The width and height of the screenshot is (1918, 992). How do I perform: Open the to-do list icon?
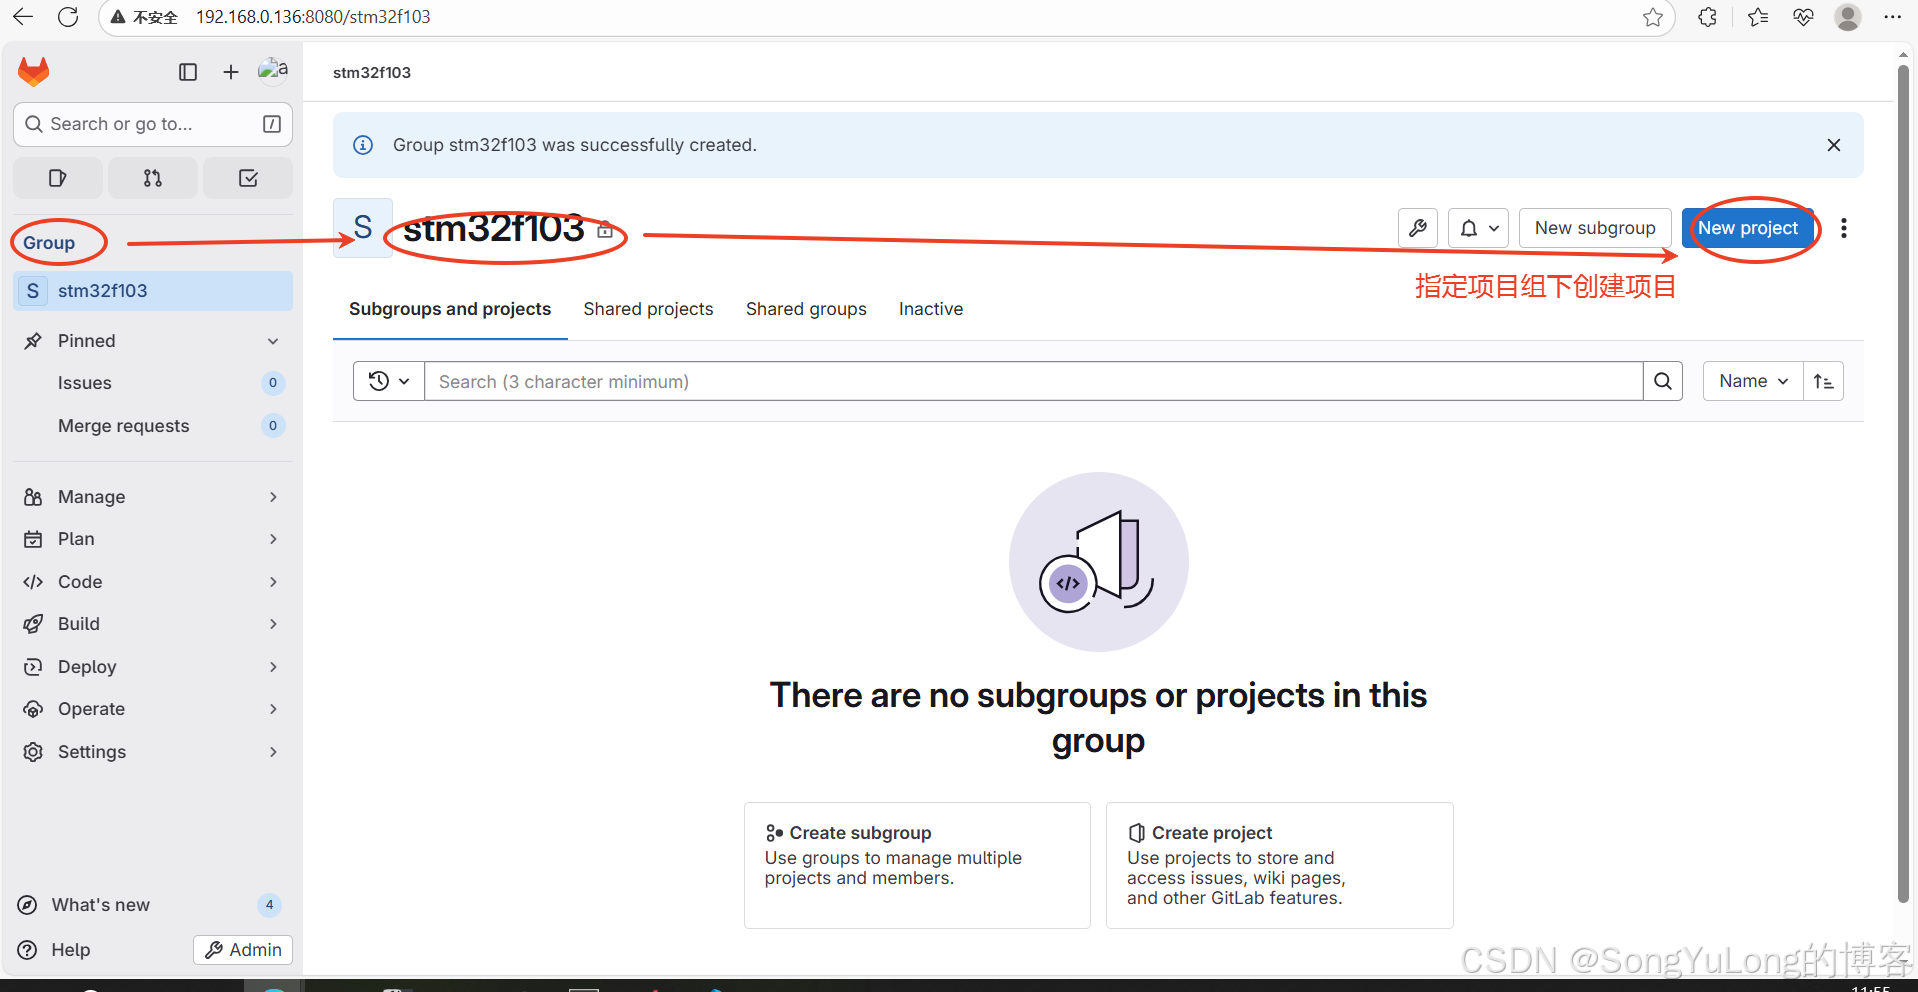248,178
